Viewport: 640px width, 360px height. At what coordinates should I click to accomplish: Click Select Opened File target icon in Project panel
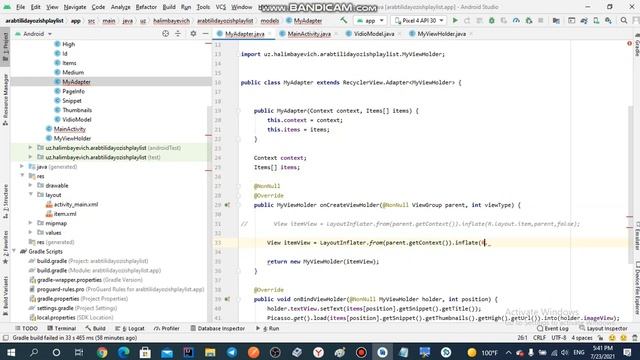pyautogui.click(x=165, y=34)
